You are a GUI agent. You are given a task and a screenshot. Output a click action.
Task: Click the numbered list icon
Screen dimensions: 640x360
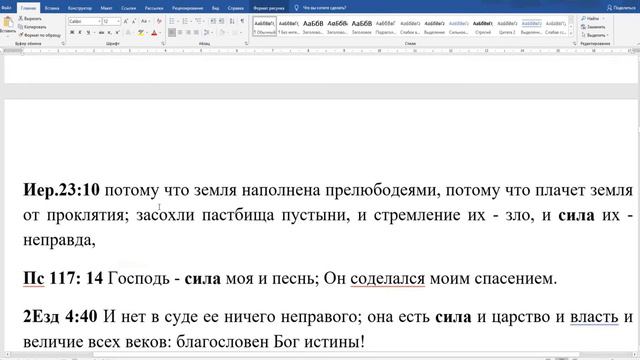(x=185, y=21)
